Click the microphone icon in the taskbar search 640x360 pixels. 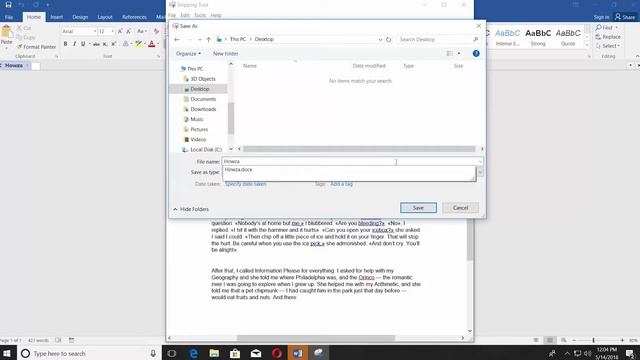pyautogui.click(x=153, y=353)
